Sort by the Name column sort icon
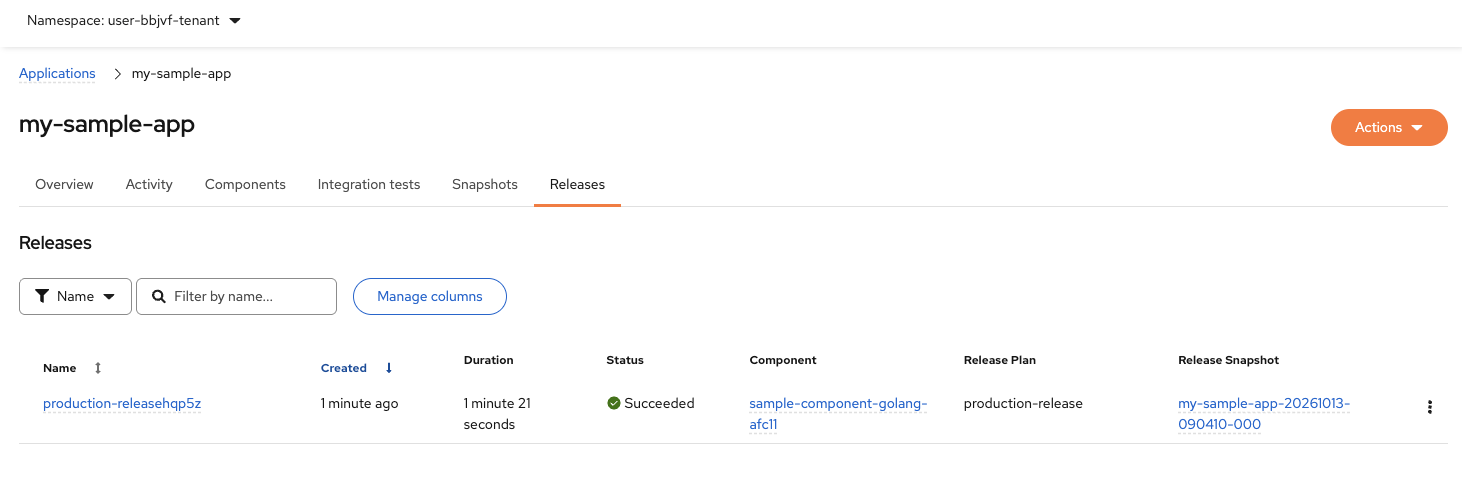The height and width of the screenshot is (483, 1462). [98, 368]
